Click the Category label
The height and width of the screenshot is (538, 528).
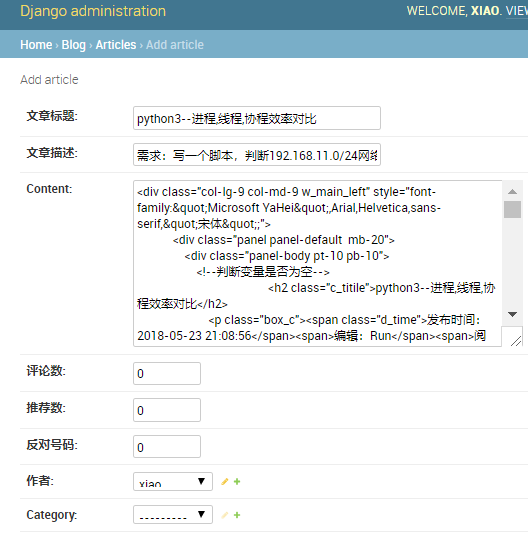[x=51, y=515]
